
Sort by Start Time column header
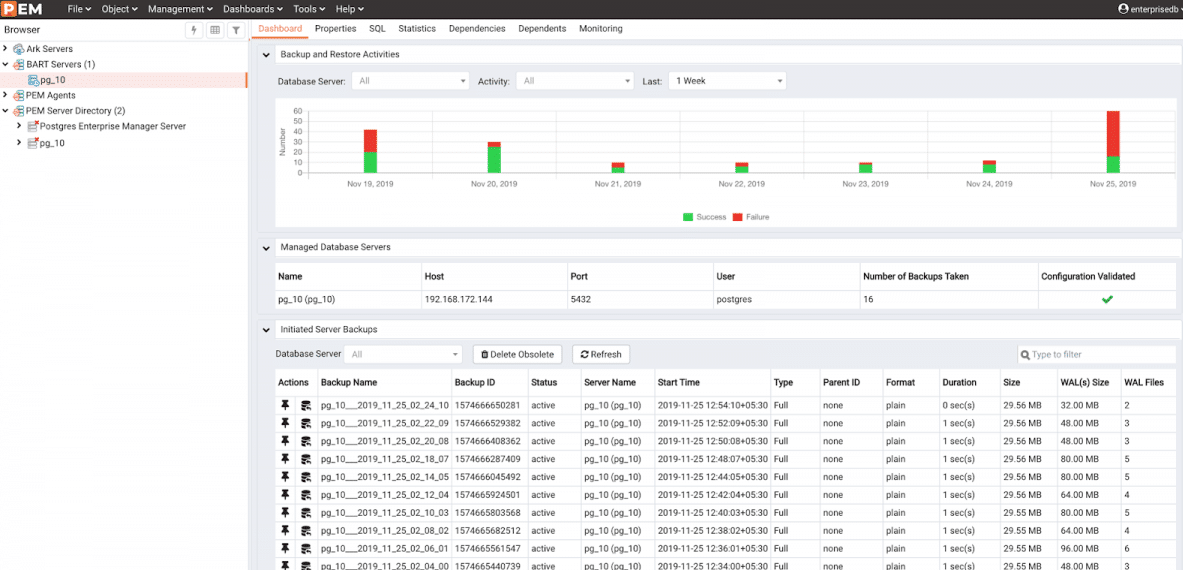[679, 382]
